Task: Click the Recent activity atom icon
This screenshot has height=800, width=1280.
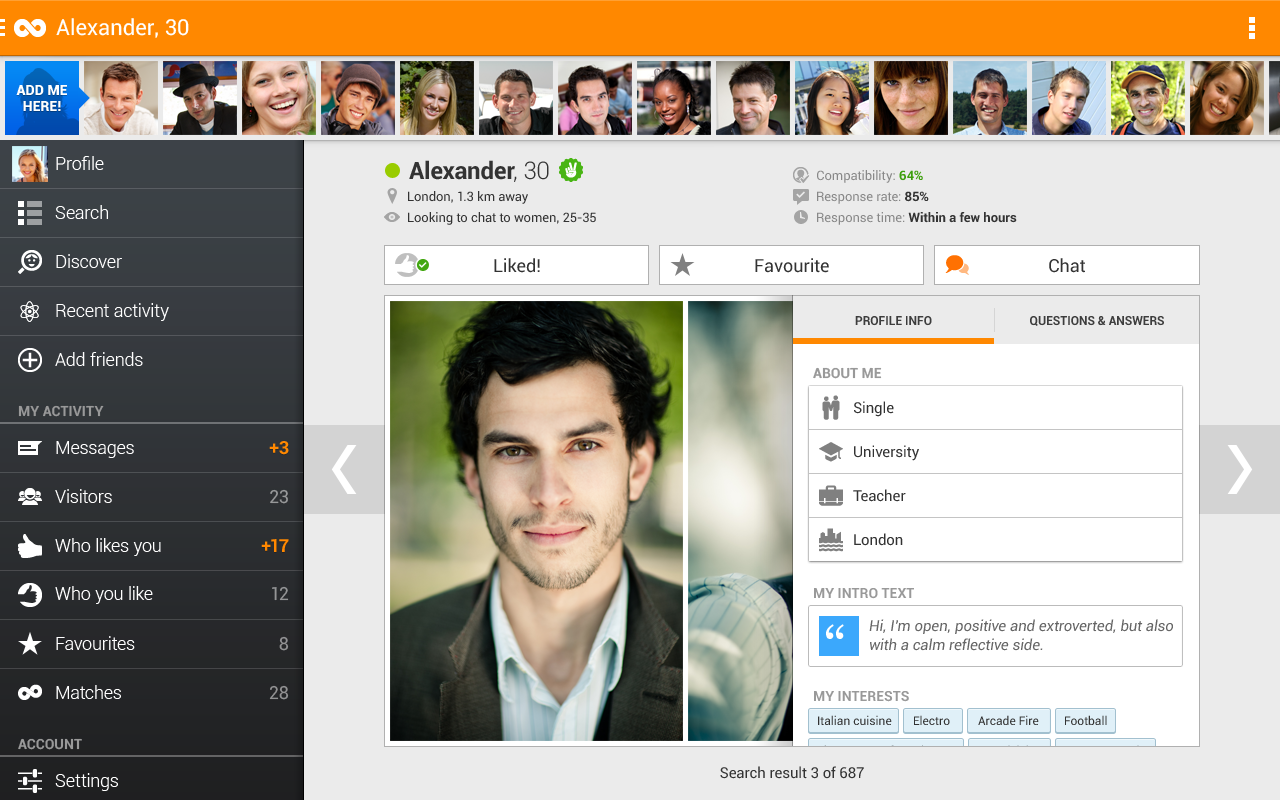Action: 30,311
